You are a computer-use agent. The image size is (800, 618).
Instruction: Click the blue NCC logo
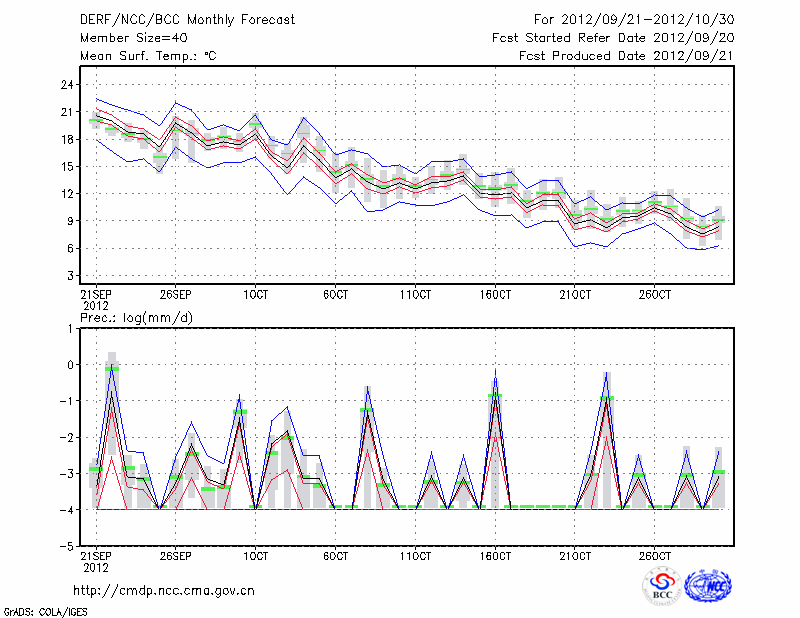(707, 586)
